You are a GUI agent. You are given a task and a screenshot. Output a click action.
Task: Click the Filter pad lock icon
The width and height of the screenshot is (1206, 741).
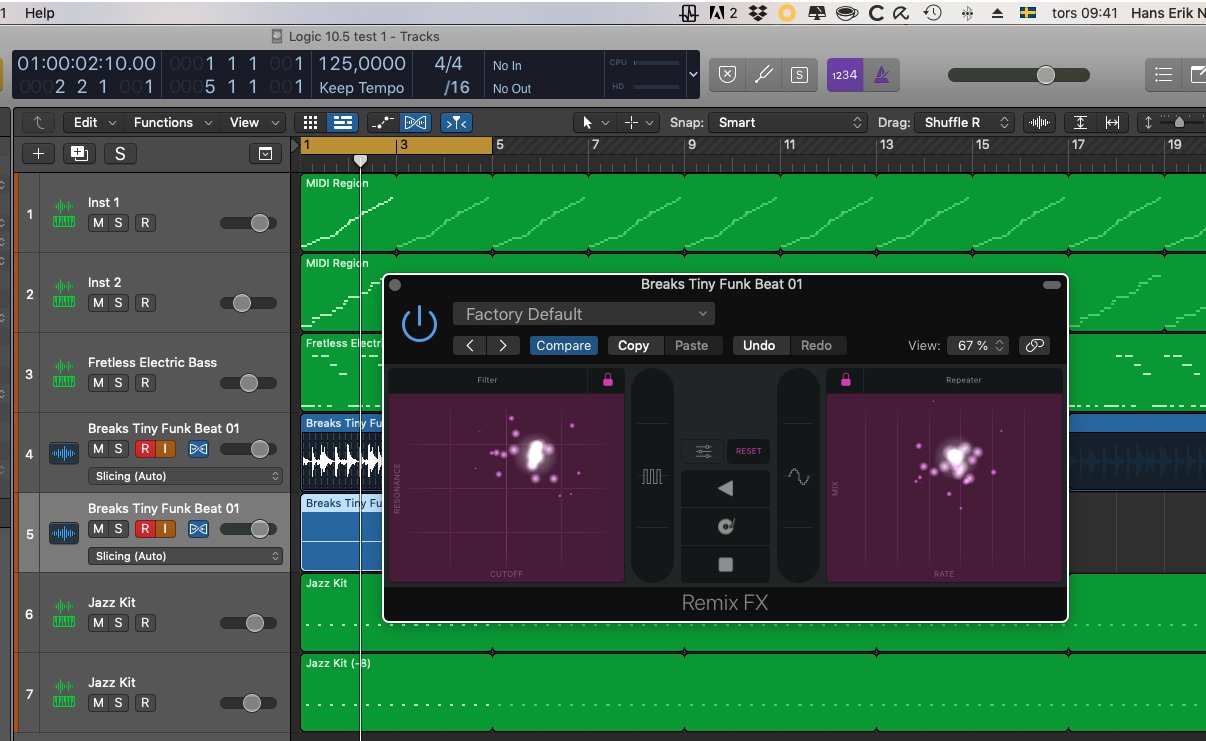click(607, 380)
